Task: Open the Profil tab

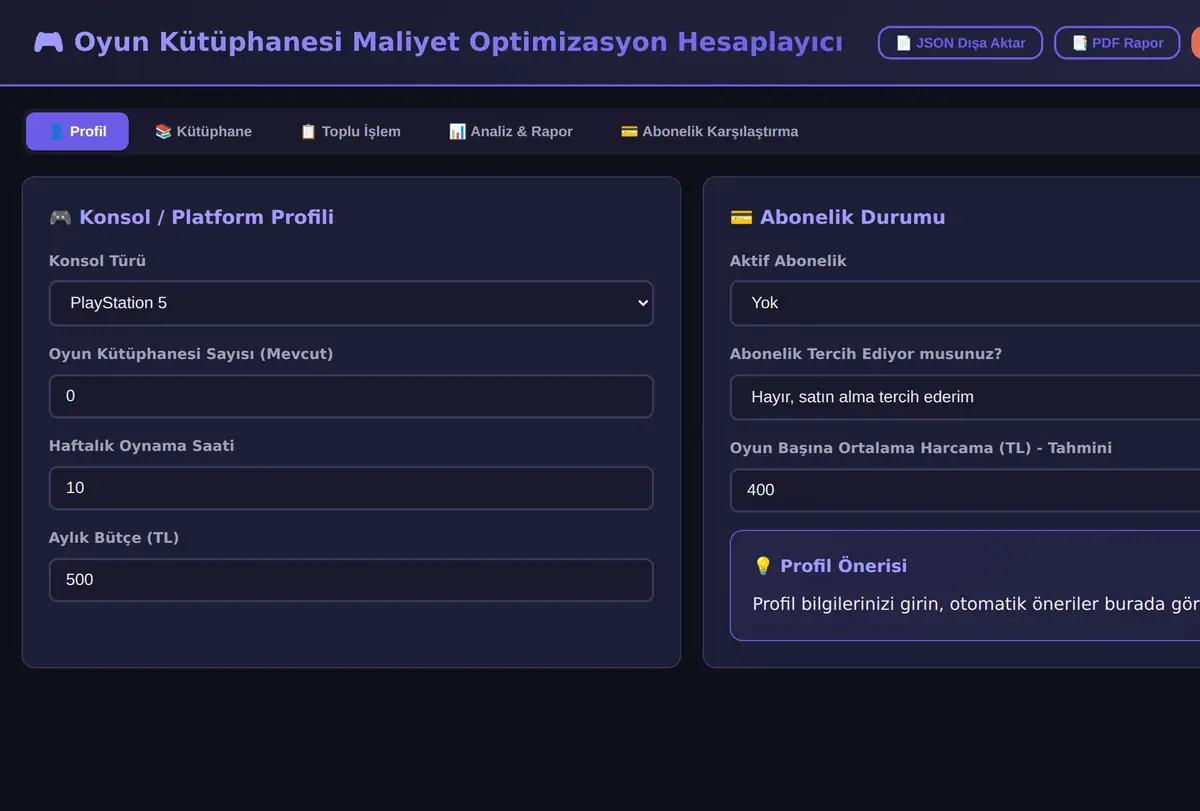Action: pos(77,131)
